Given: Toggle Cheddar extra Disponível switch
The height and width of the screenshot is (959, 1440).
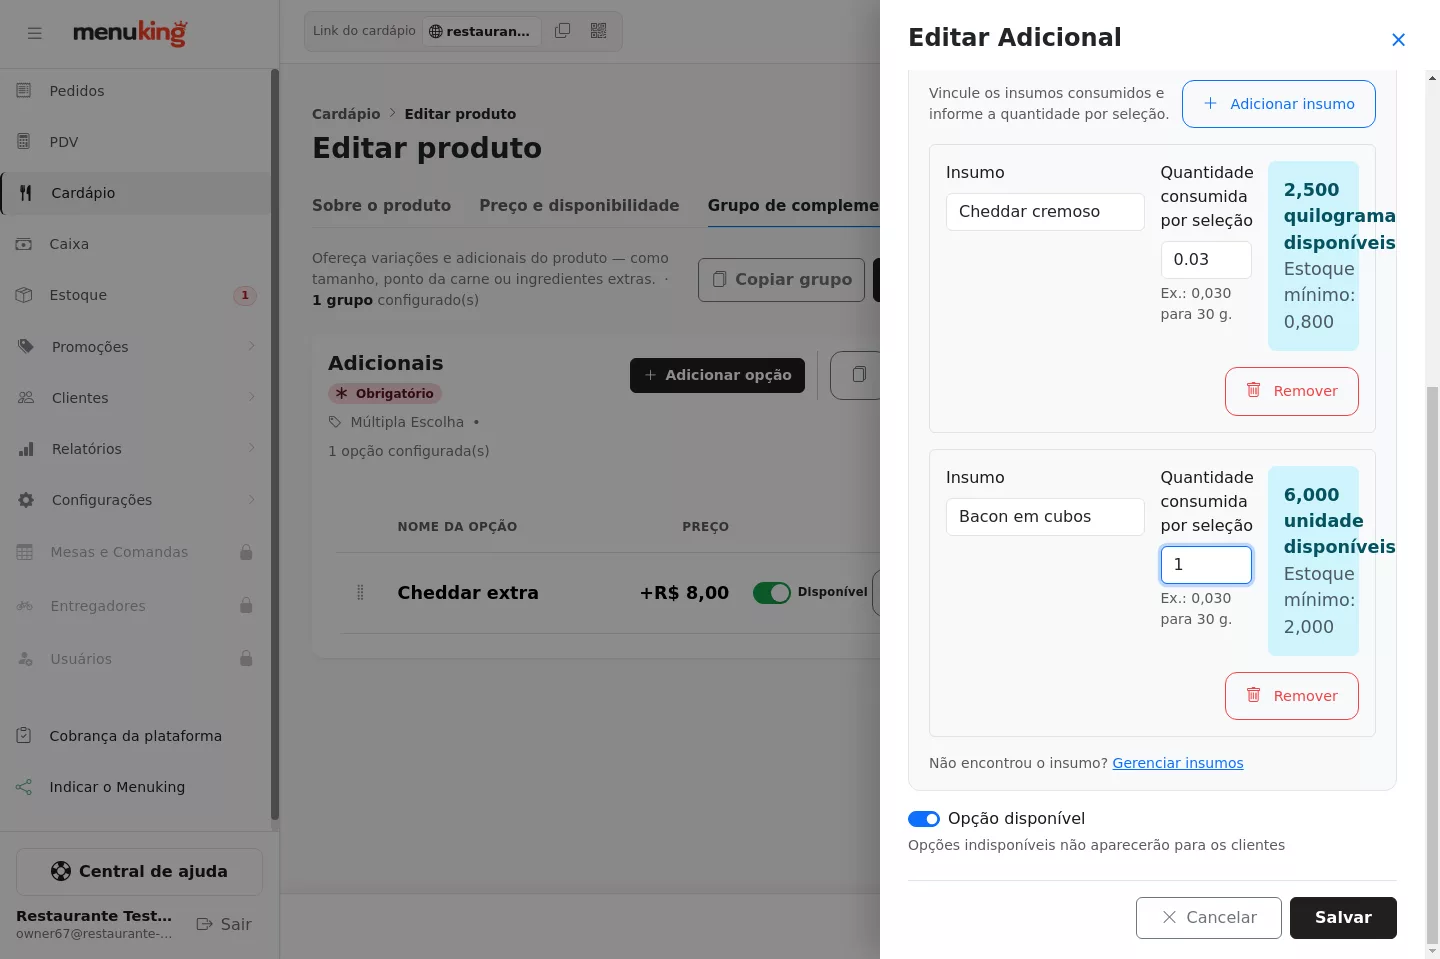Looking at the screenshot, I should (x=772, y=593).
